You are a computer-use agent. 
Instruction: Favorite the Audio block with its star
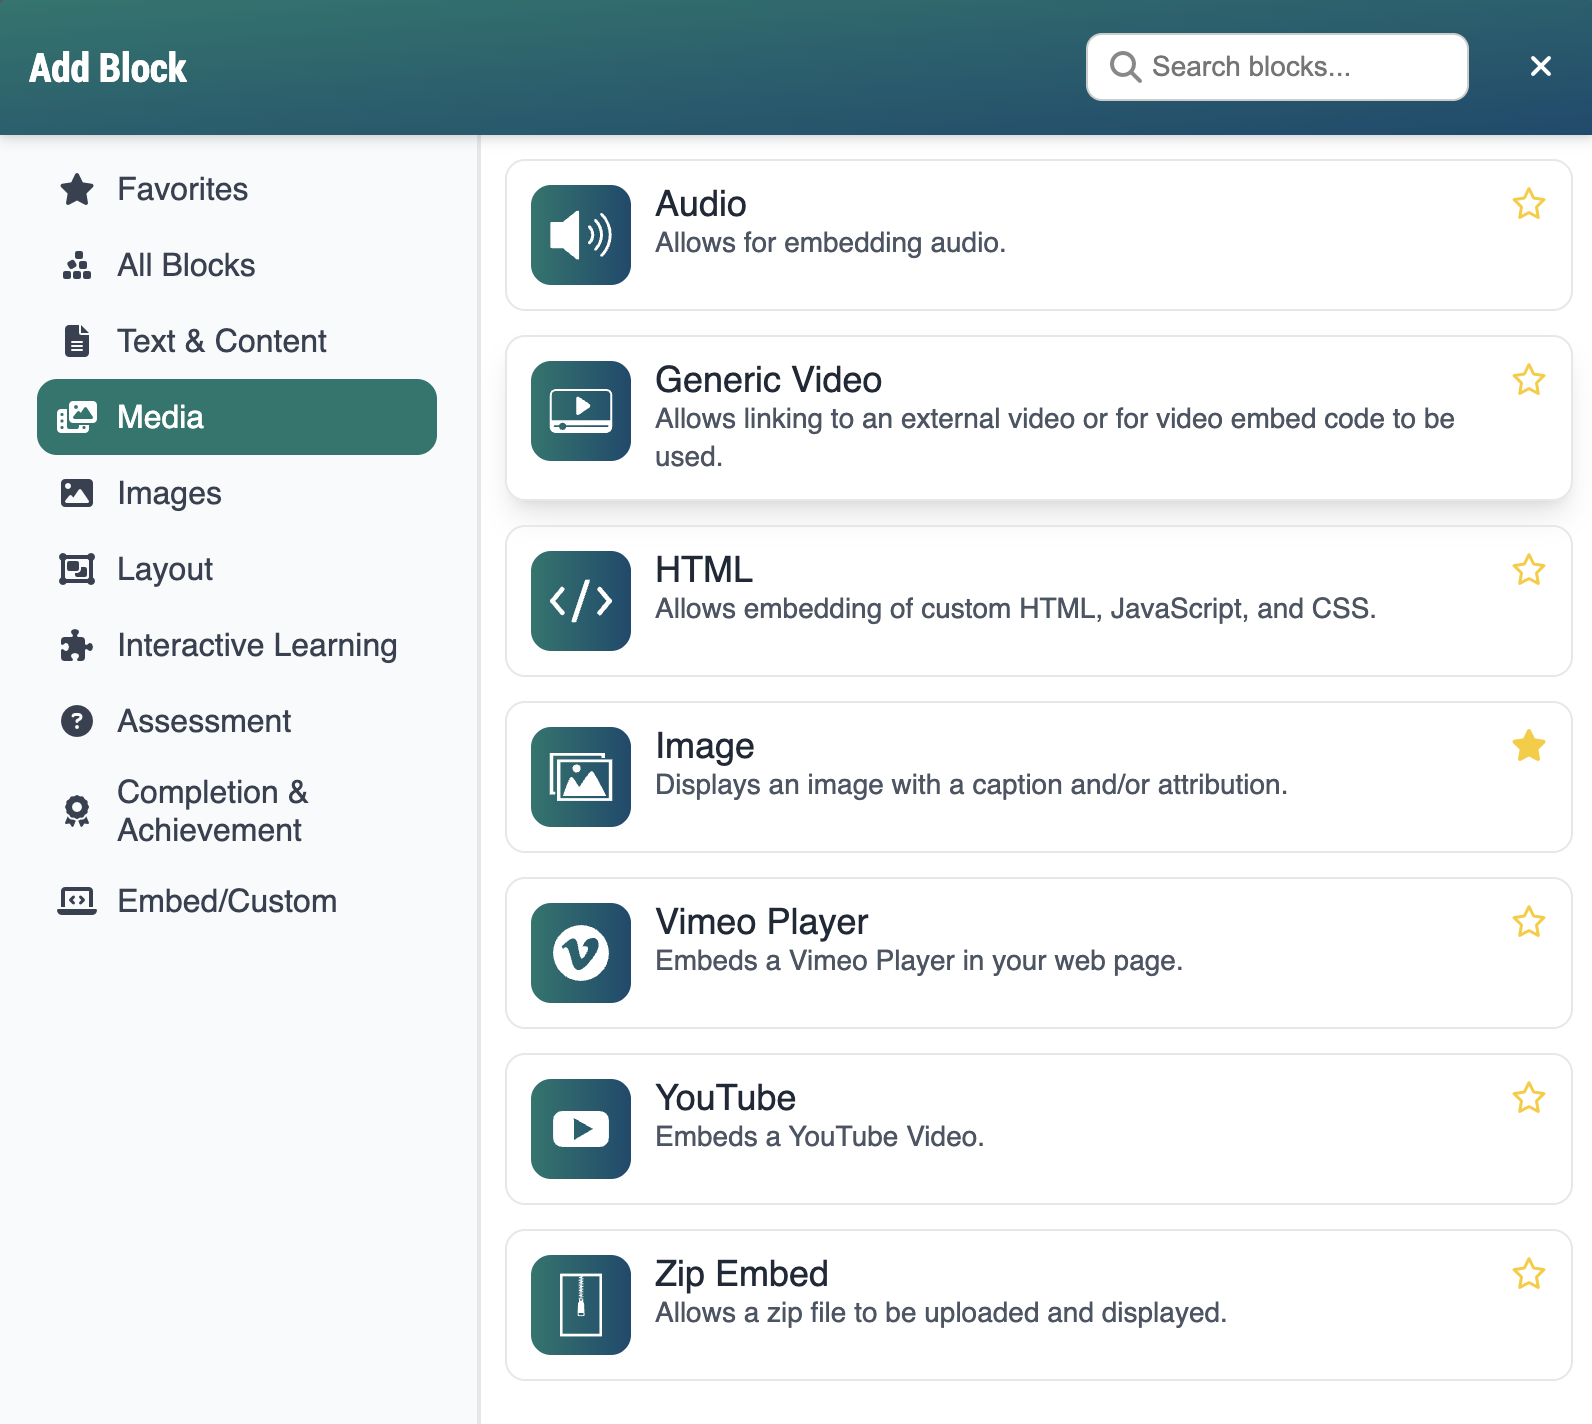tap(1529, 204)
